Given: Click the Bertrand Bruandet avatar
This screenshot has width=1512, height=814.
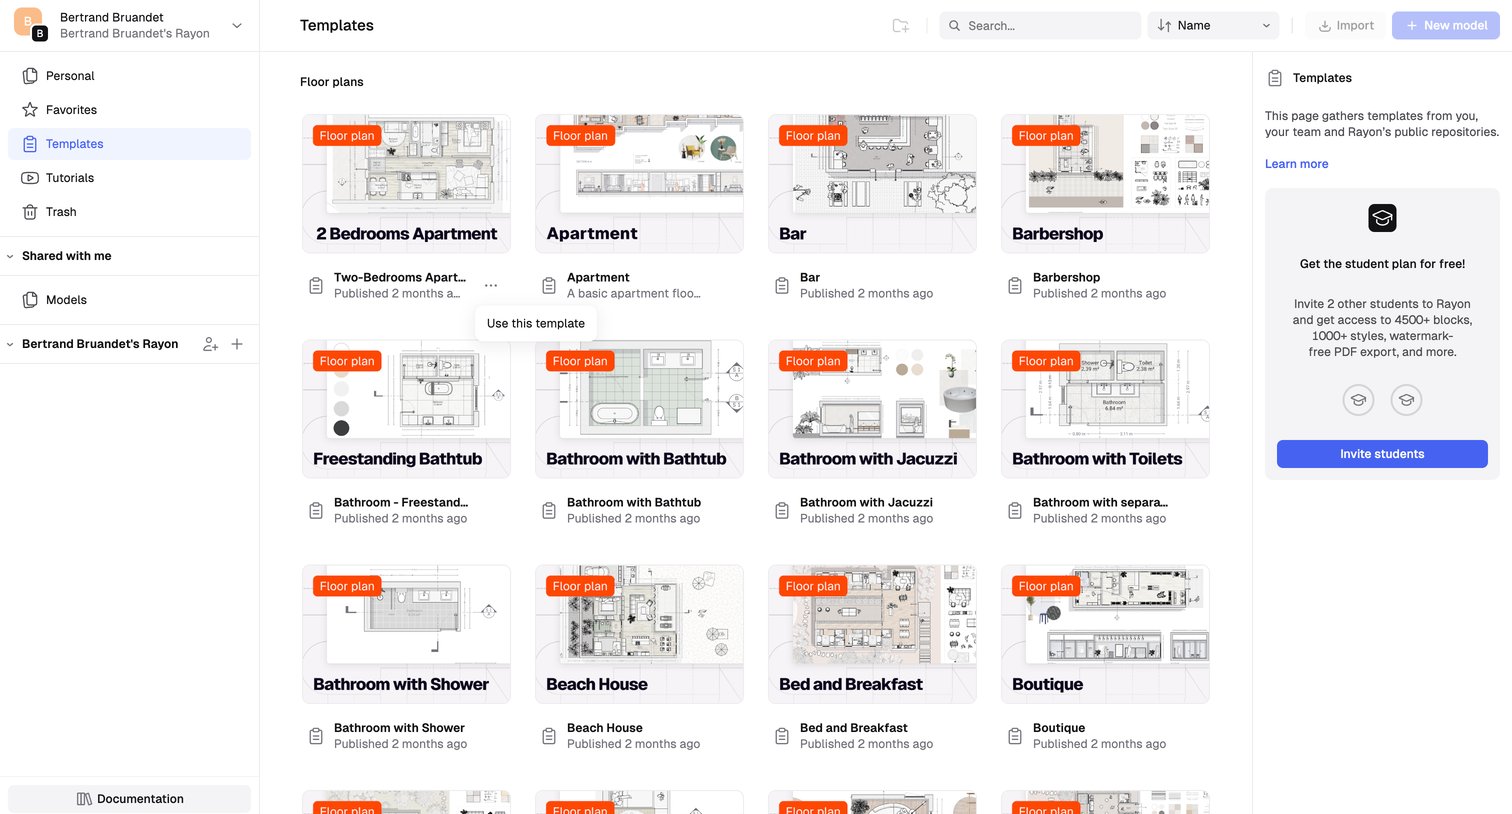Looking at the screenshot, I should point(29,24).
